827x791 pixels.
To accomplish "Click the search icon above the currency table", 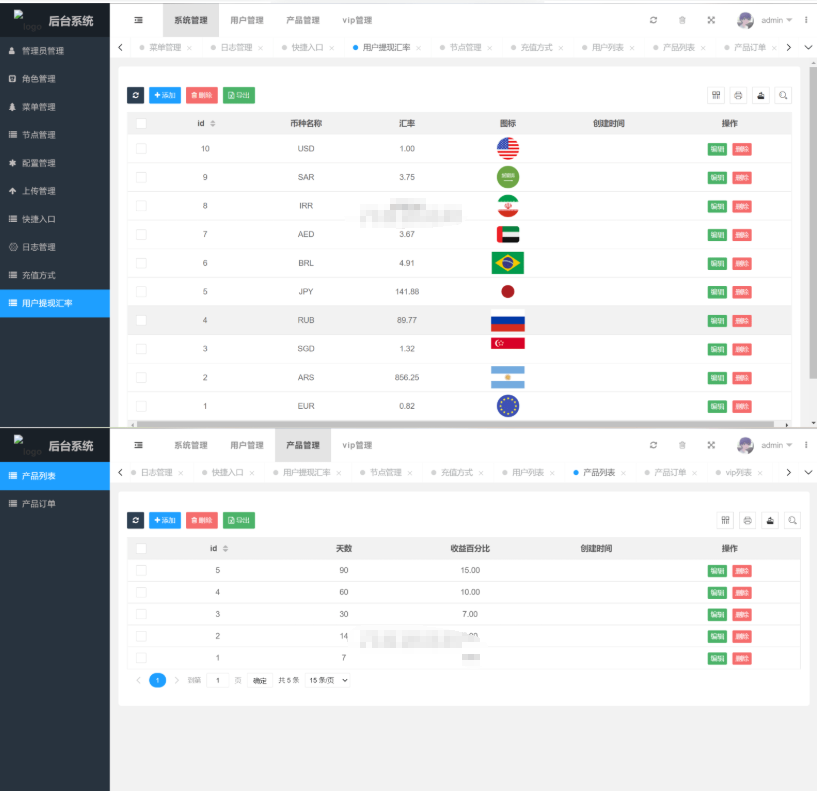I will click(783, 95).
